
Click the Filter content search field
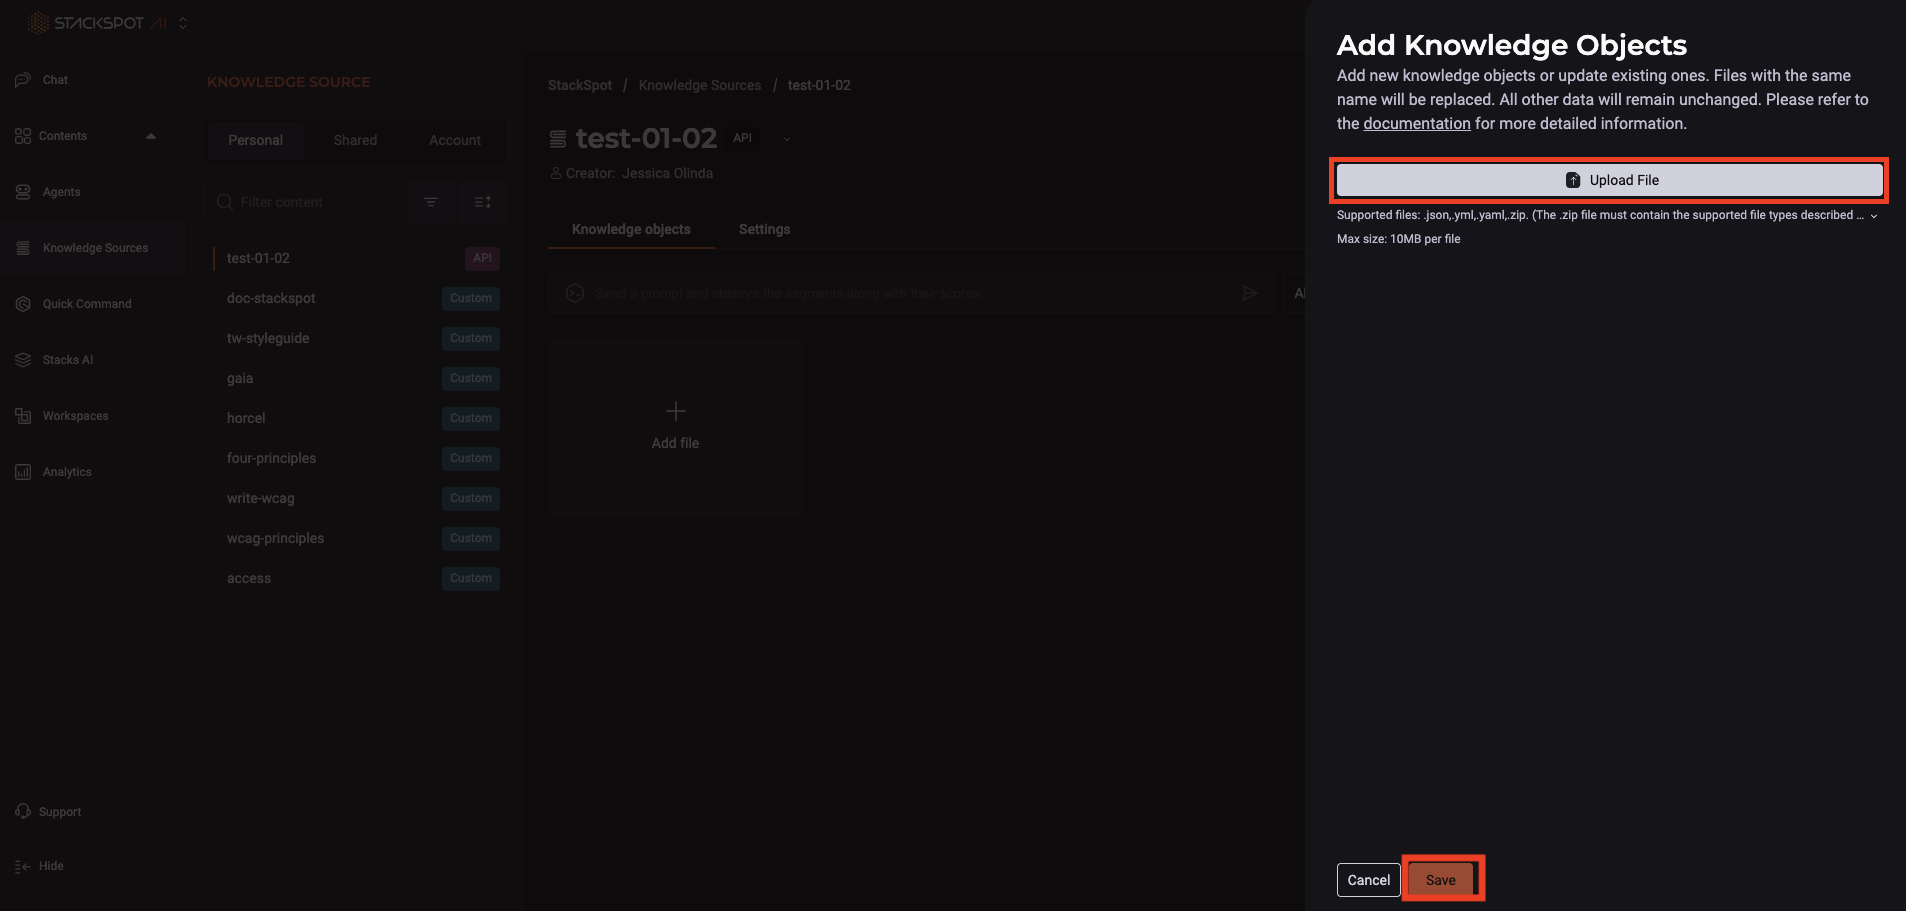pos(304,202)
